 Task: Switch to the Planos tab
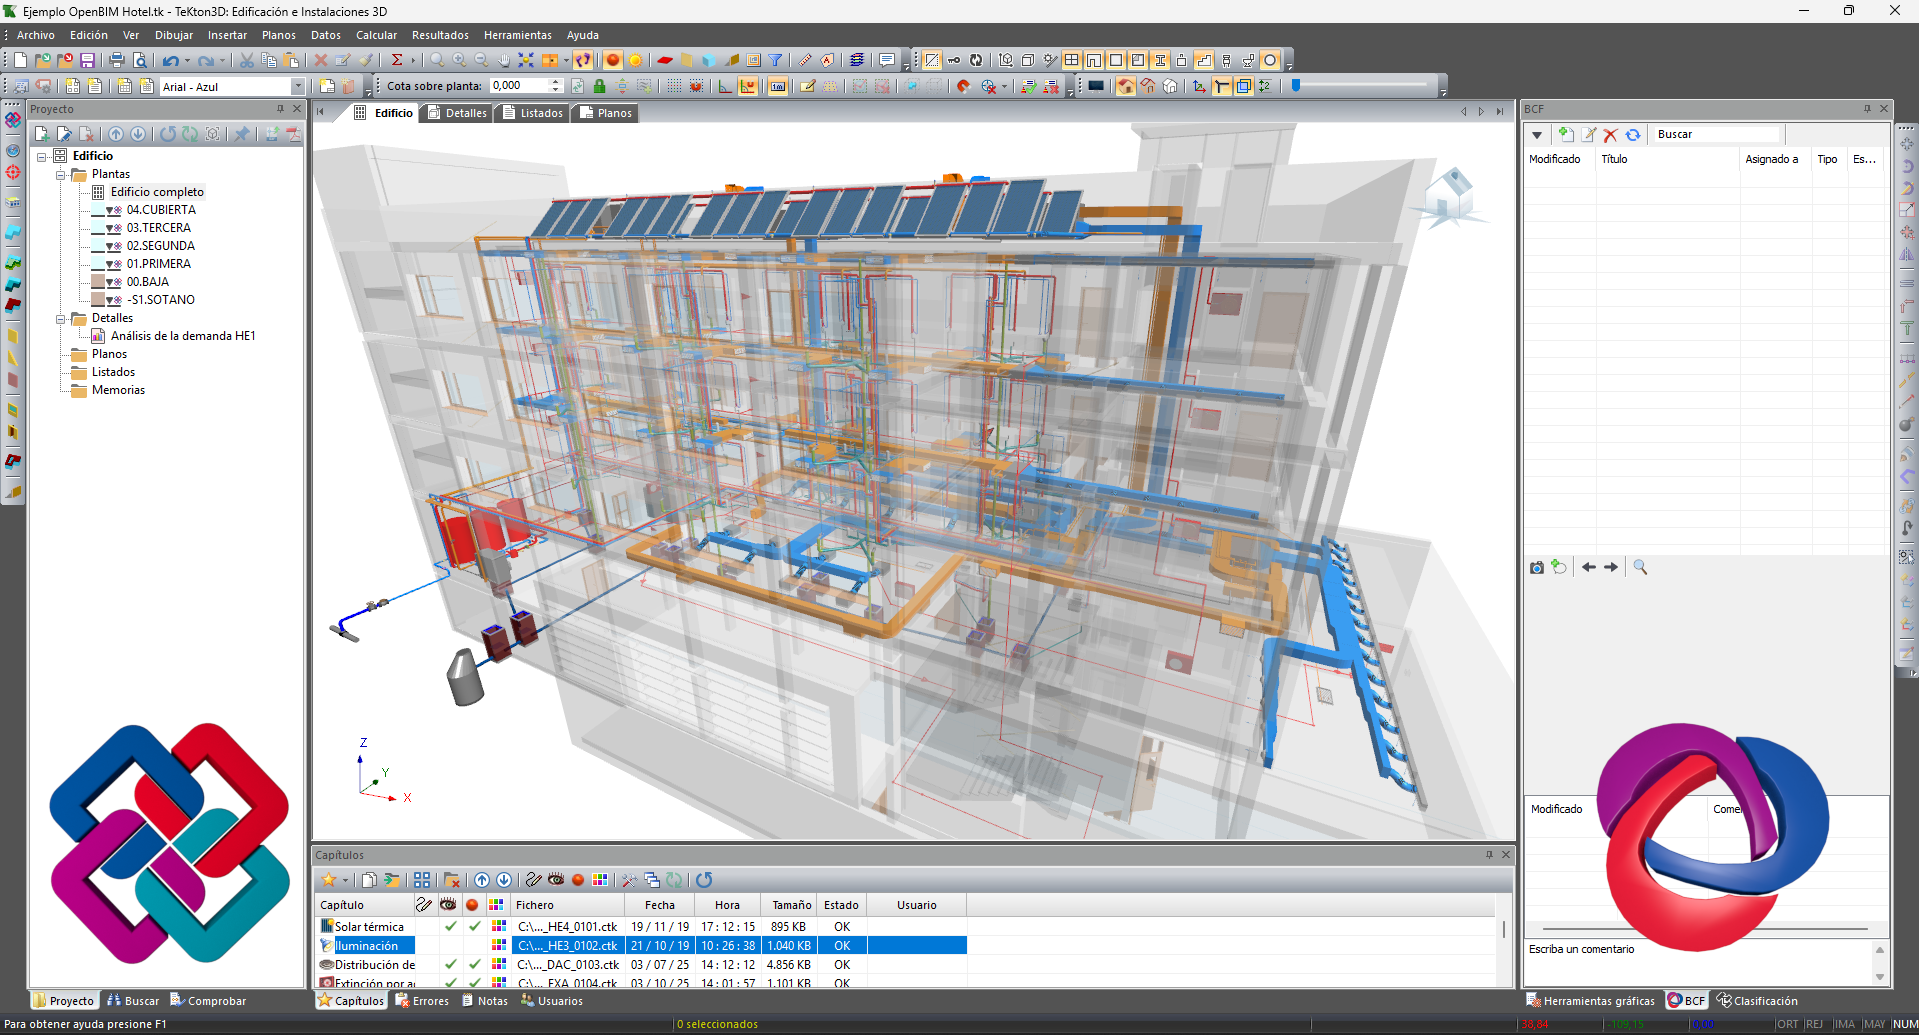pyautogui.click(x=605, y=113)
